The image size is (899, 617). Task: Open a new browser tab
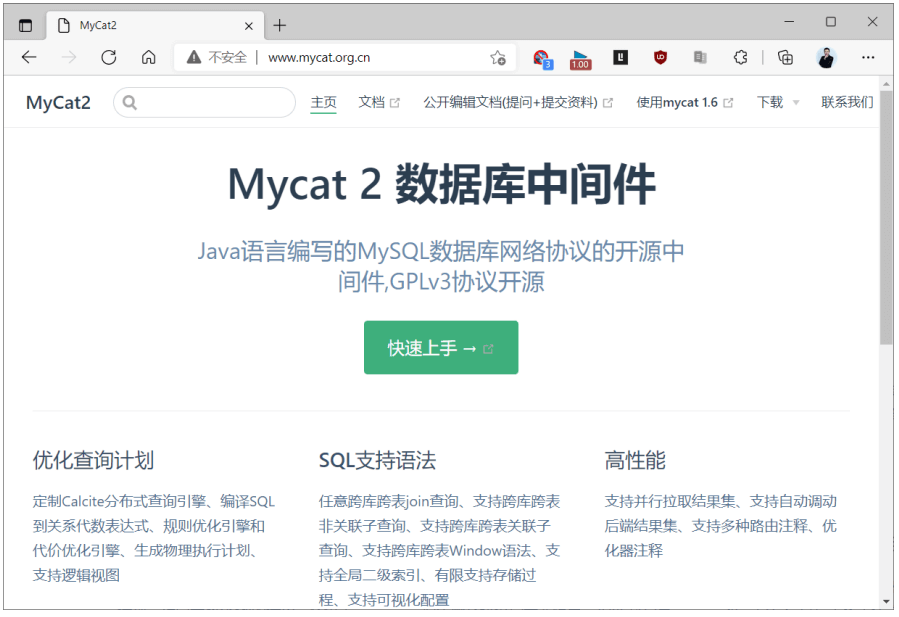(x=279, y=25)
